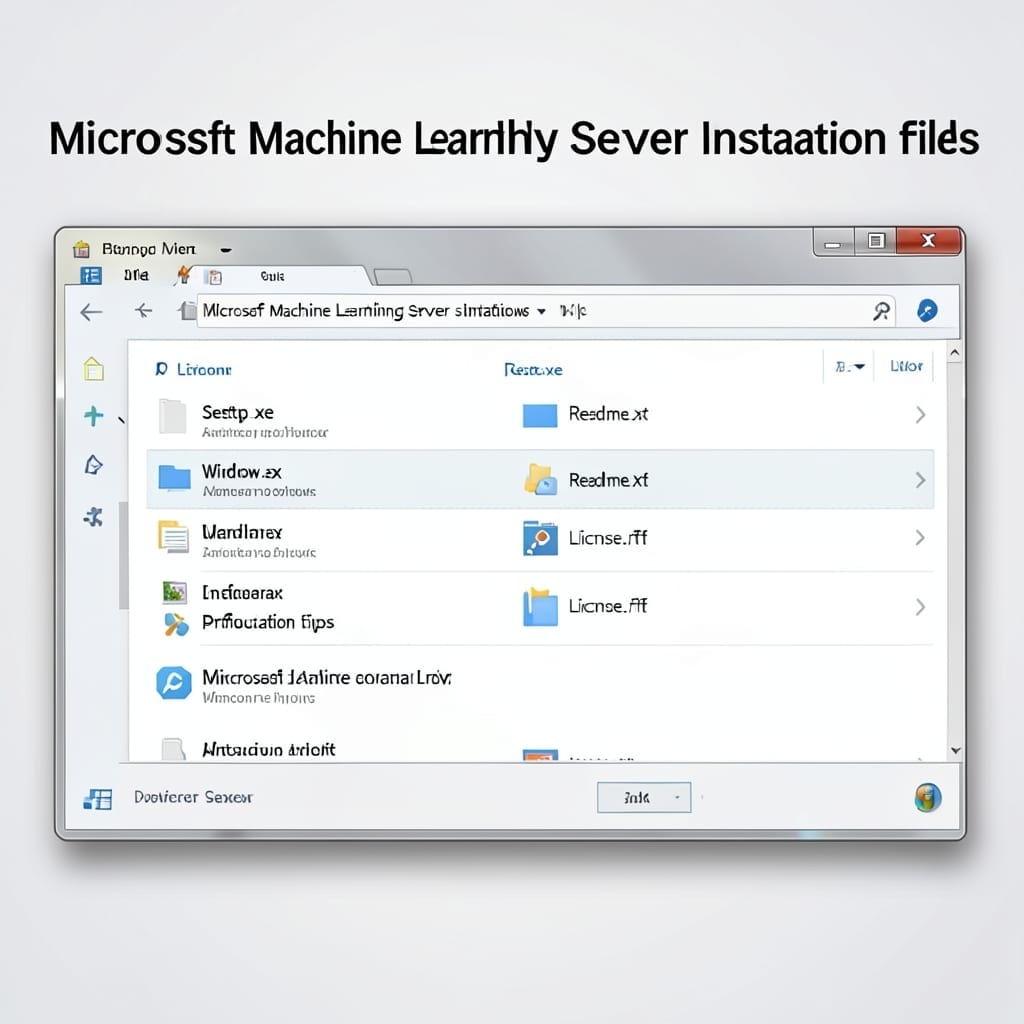Viewport: 1024px width, 1024px height.
Task: Click the blue search-document icon for Licnse.rff
Action: click(x=540, y=538)
